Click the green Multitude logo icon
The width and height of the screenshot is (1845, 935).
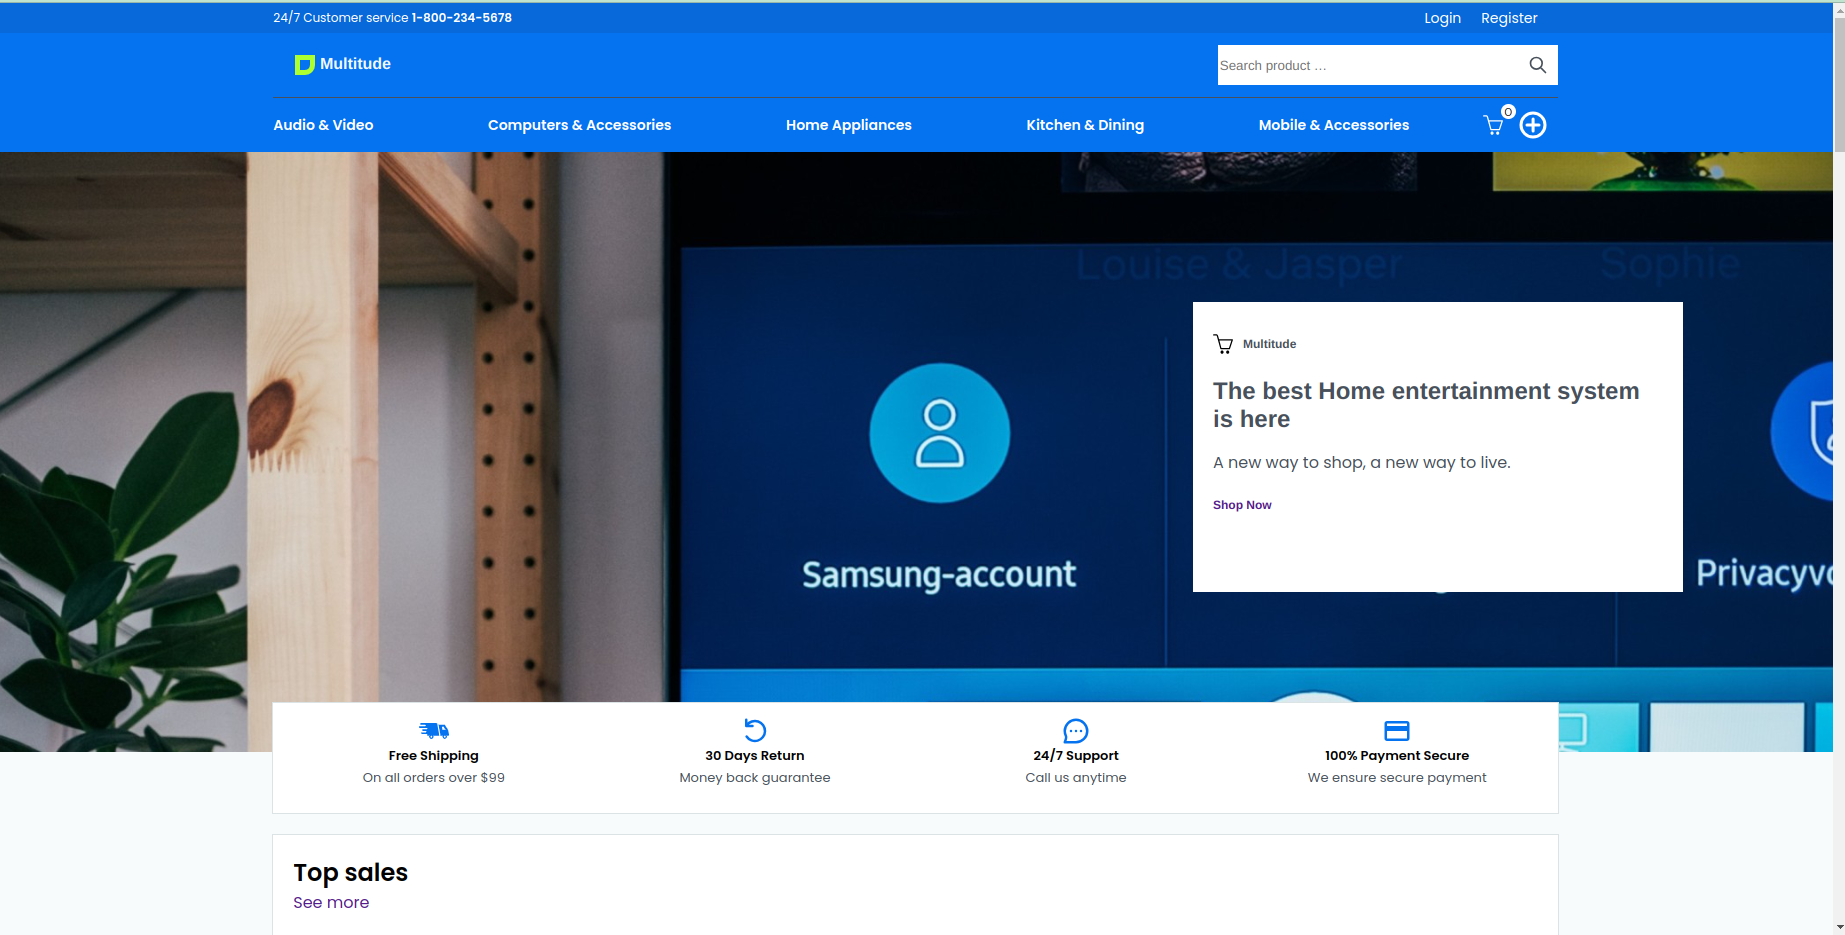(304, 65)
